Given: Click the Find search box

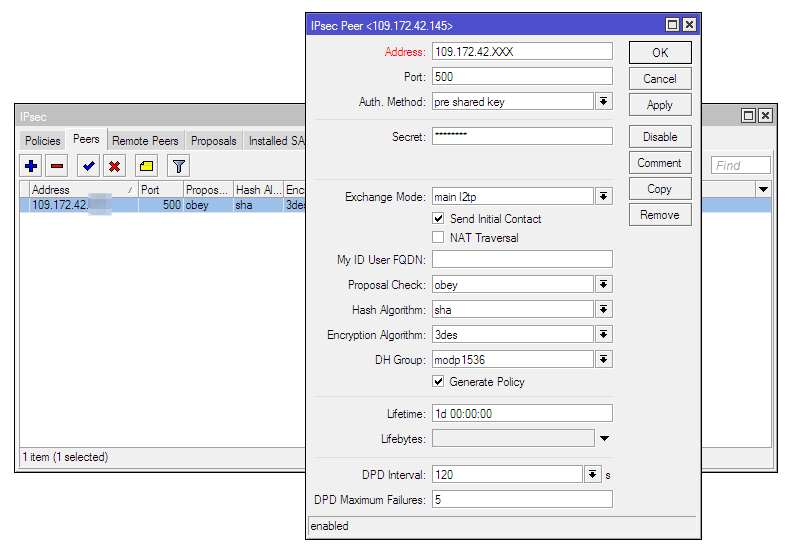Looking at the screenshot, I should [740, 165].
